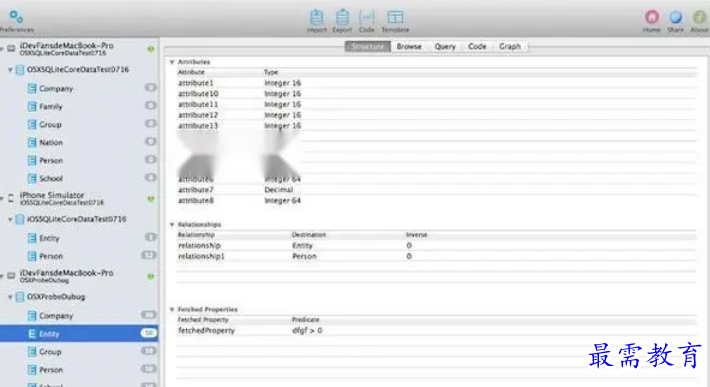Viewport: 710px width, 387px height.
Task: Select Group under OSXProbeDubug
Action: (x=79, y=352)
